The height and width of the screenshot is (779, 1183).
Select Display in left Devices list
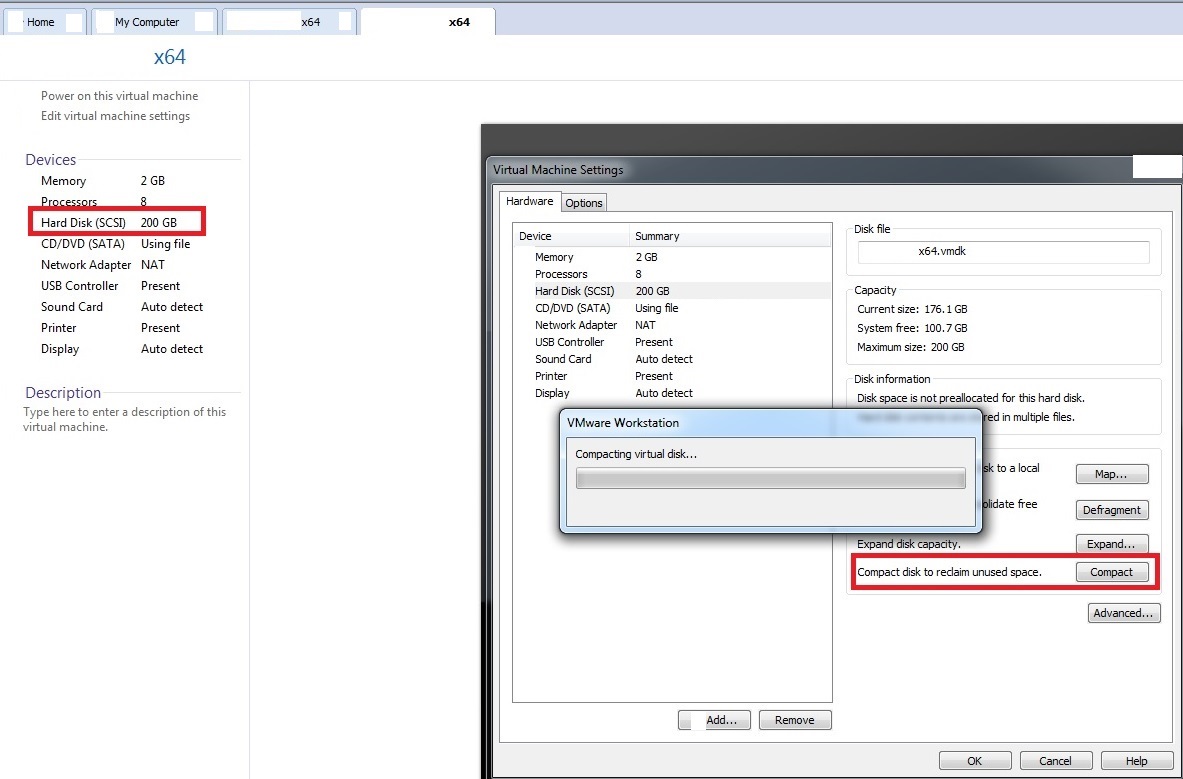121,349
